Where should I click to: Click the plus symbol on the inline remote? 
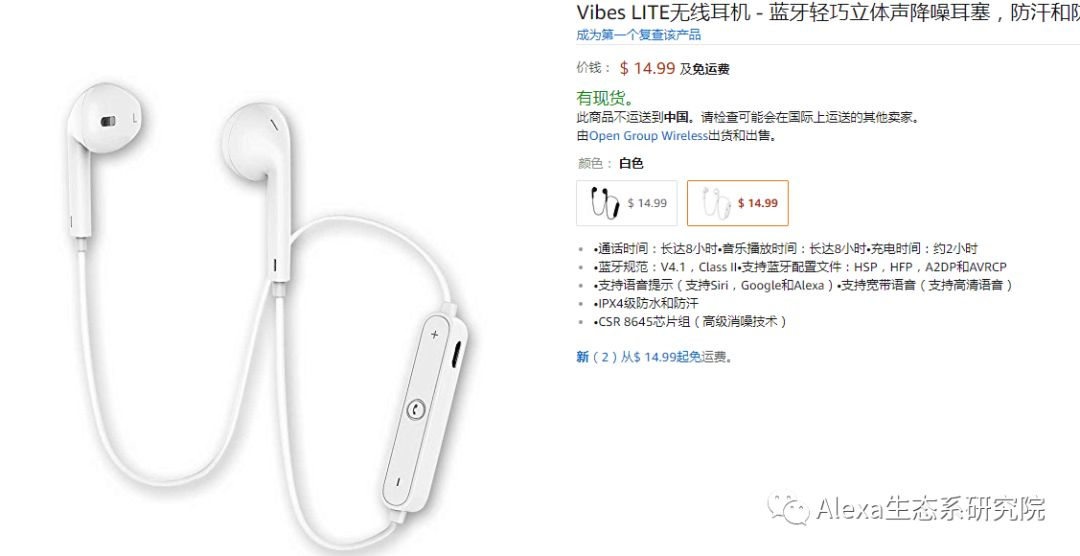coord(435,335)
